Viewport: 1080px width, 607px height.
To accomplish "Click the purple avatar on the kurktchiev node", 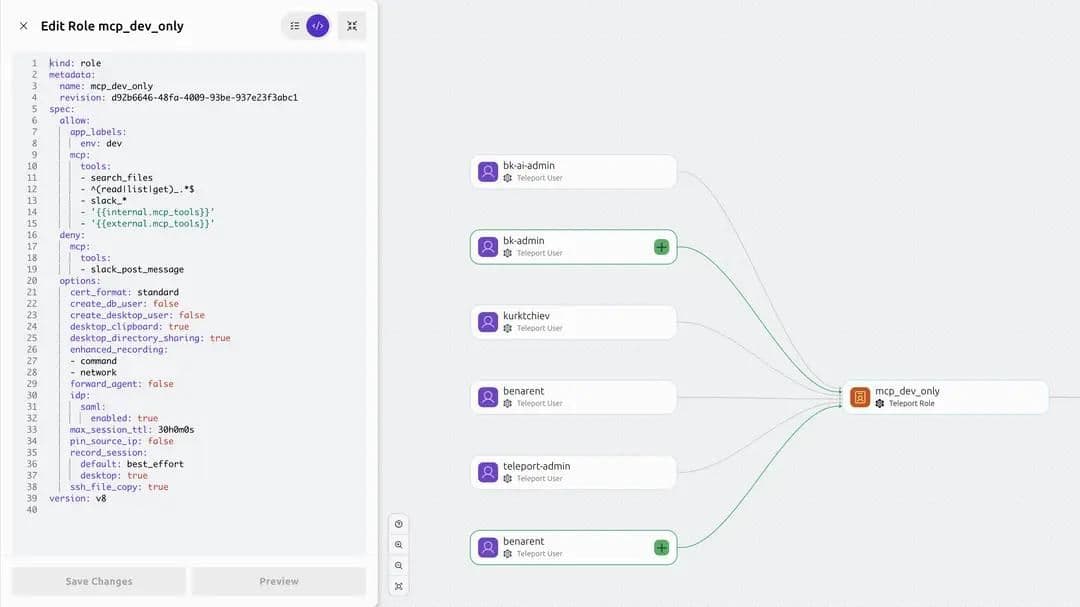I will point(487,321).
